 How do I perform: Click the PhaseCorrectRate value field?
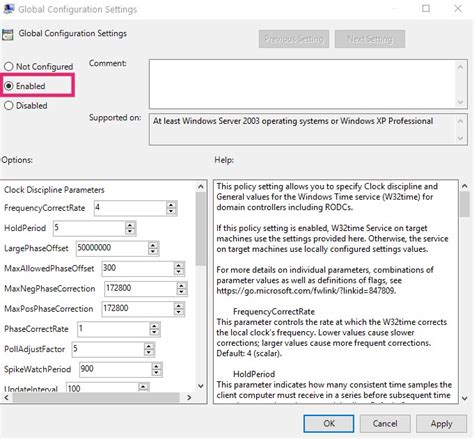coord(113,329)
